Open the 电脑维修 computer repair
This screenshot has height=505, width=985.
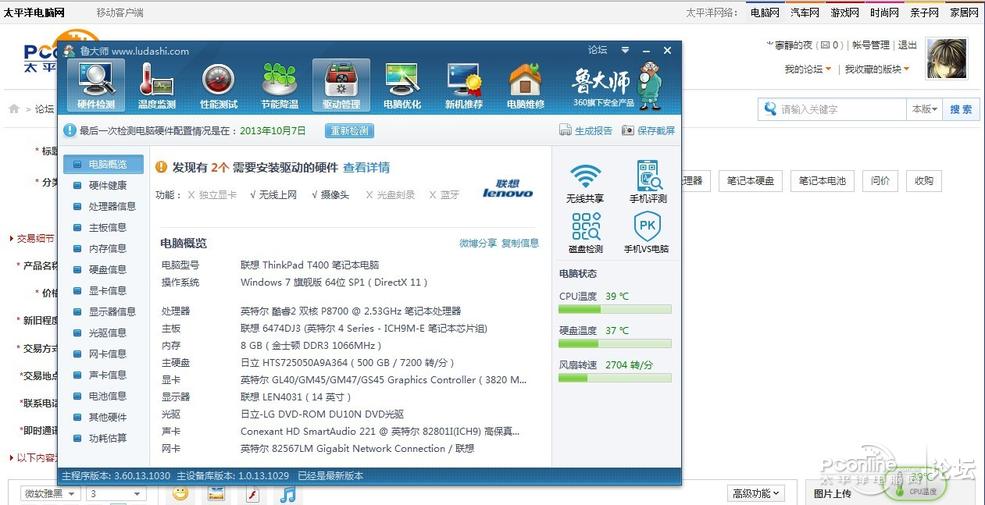[x=525, y=85]
